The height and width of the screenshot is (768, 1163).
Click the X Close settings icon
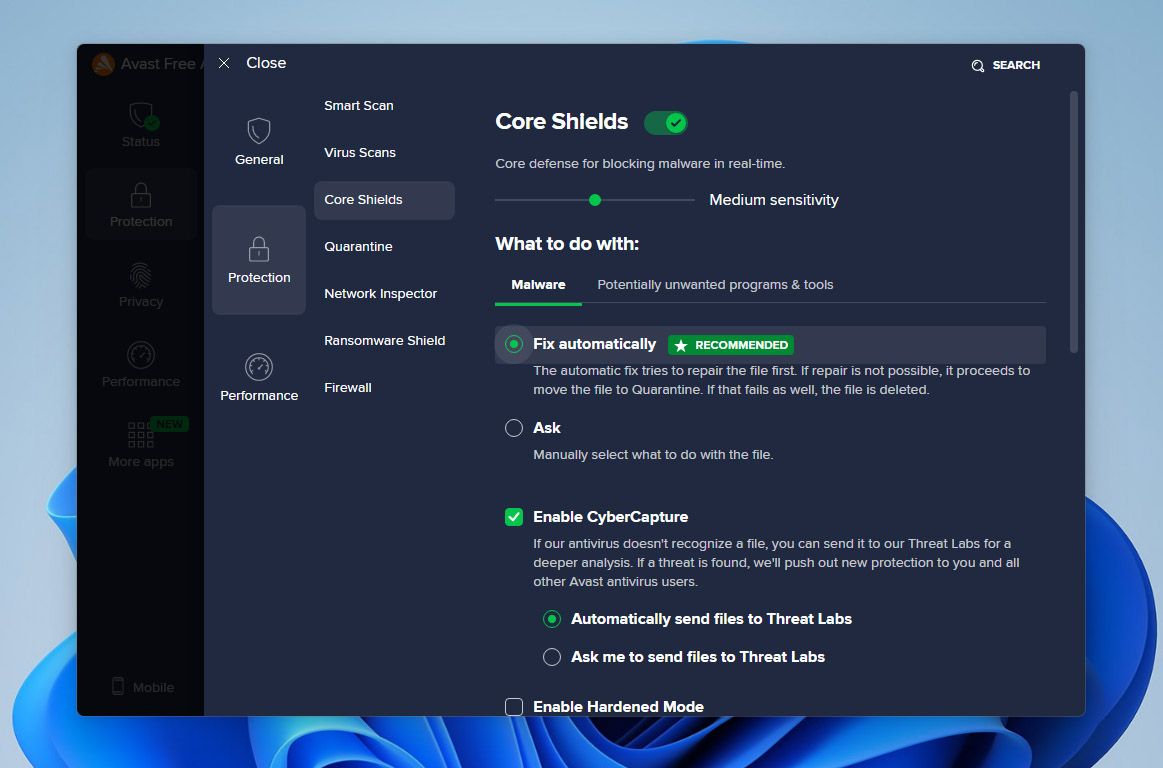[x=224, y=63]
